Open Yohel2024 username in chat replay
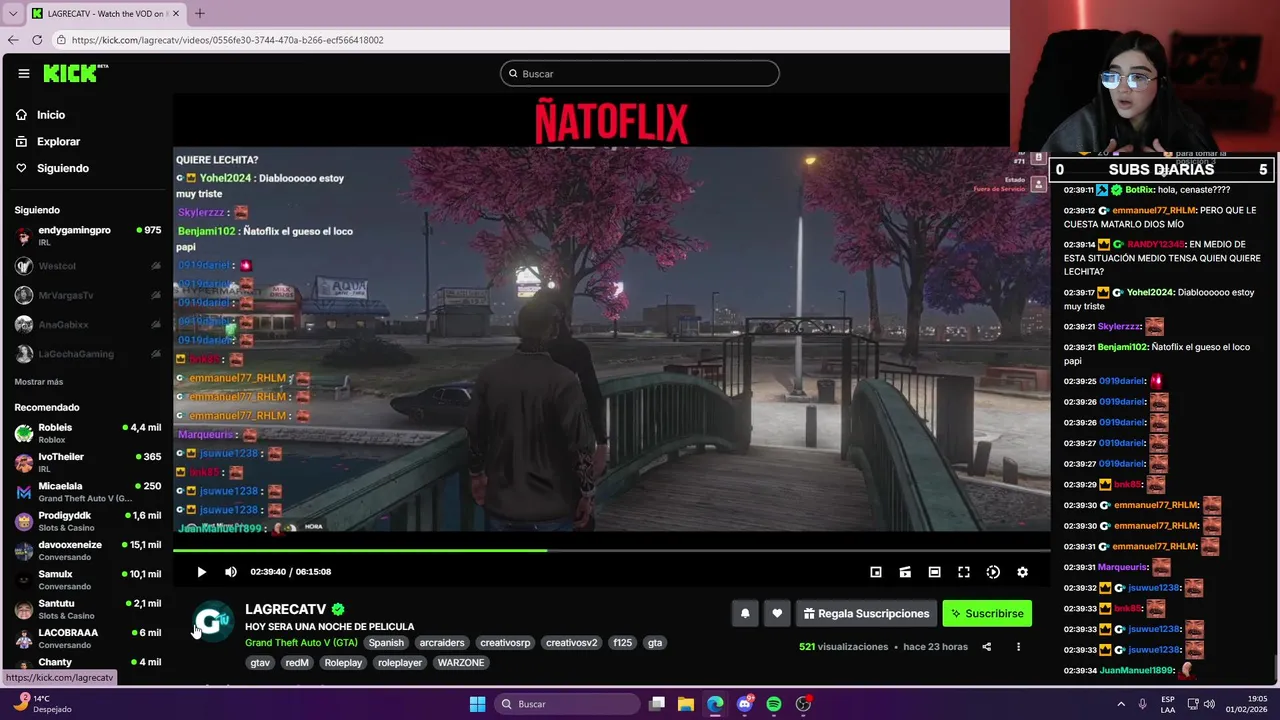 (1150, 293)
